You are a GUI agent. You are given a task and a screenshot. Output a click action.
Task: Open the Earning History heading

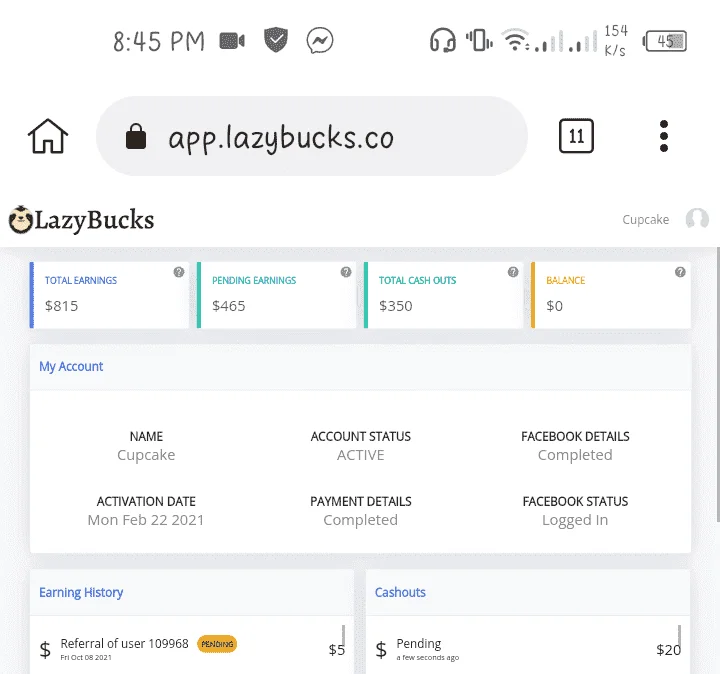(x=81, y=592)
